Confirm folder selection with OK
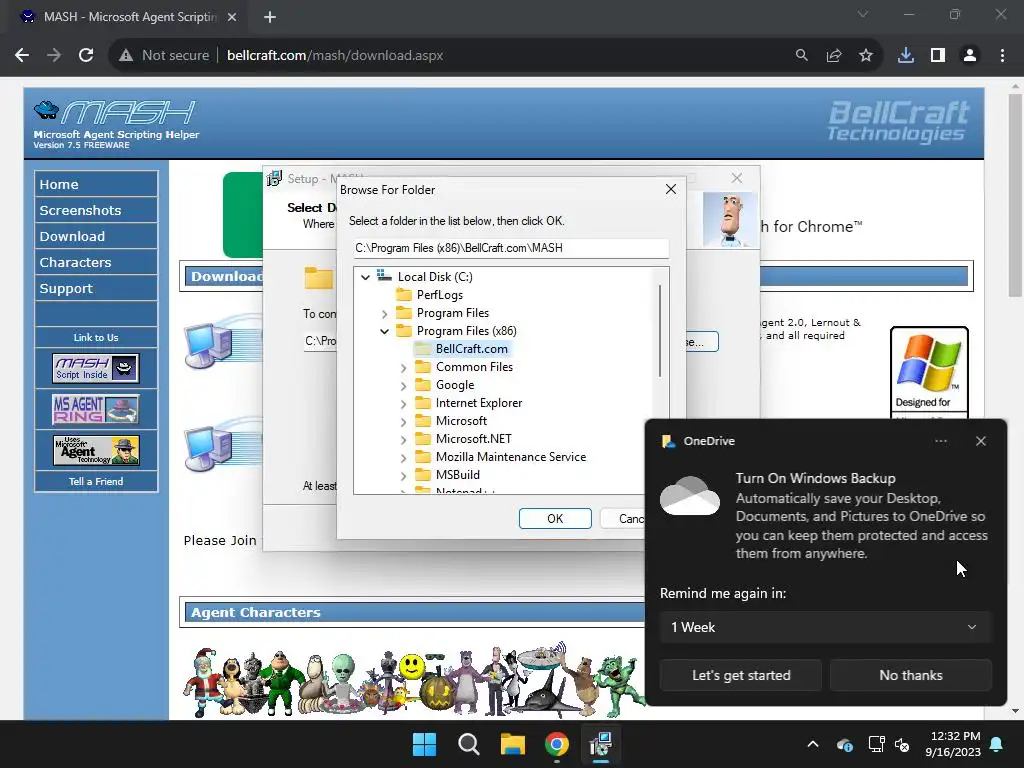 555,519
